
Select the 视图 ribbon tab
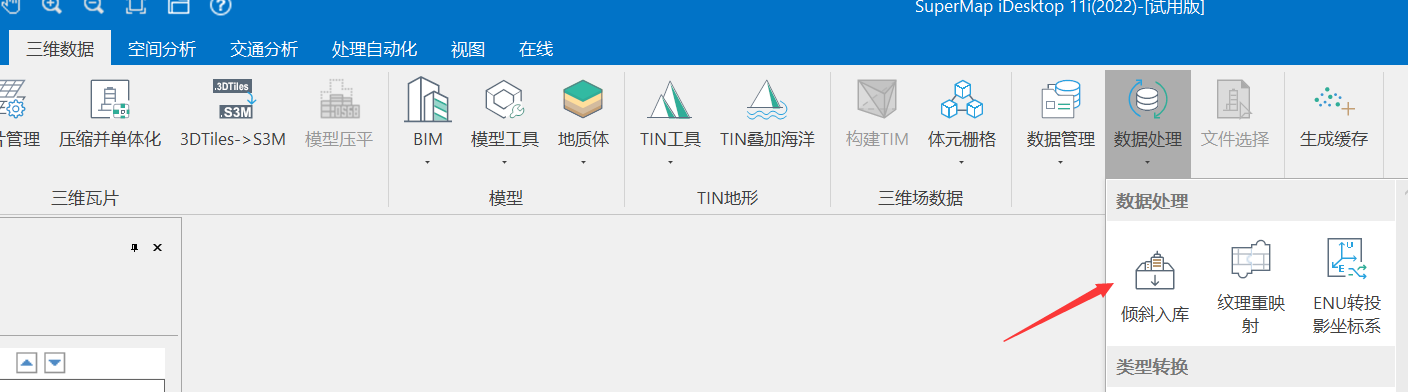coord(468,49)
